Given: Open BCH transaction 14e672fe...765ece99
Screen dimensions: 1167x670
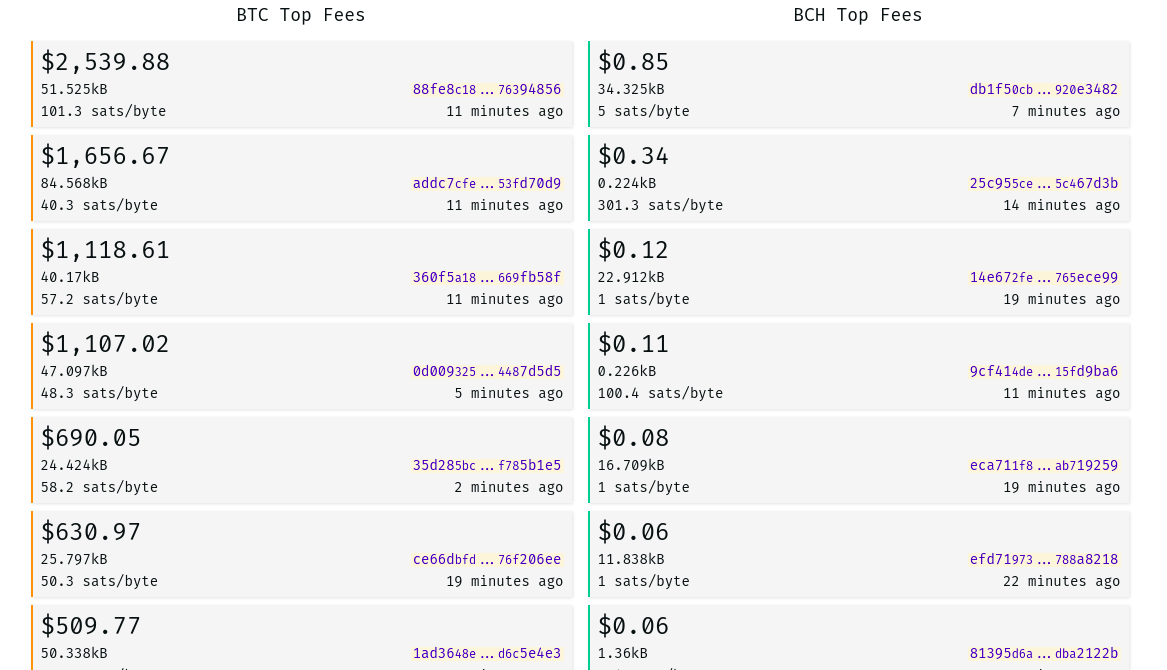Looking at the screenshot, I should (x=1043, y=277).
